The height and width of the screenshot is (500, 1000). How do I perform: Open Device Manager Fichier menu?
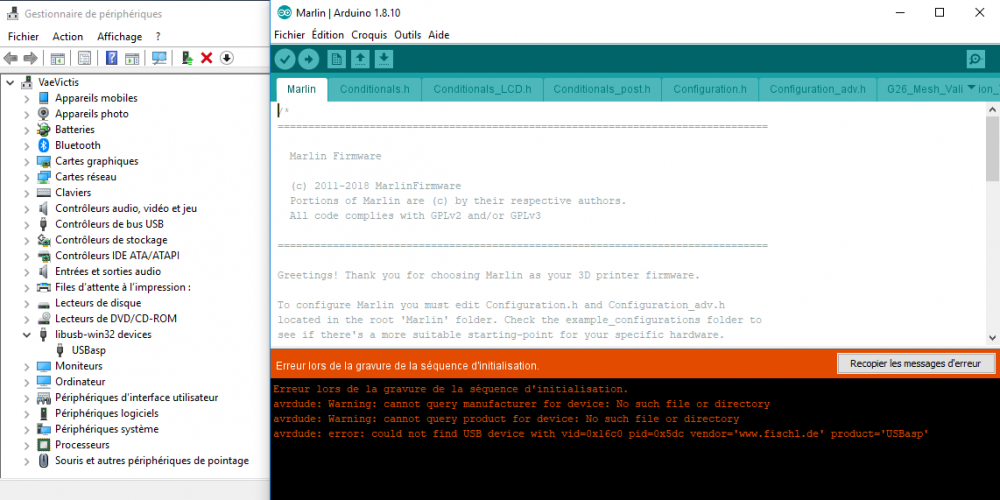click(x=24, y=37)
